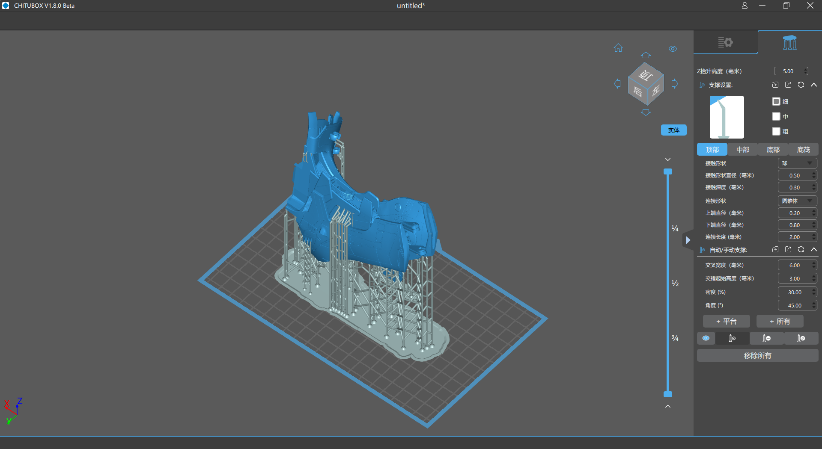Rotate view using right arrow by cube
This screenshot has height=449, width=822.
point(673,82)
